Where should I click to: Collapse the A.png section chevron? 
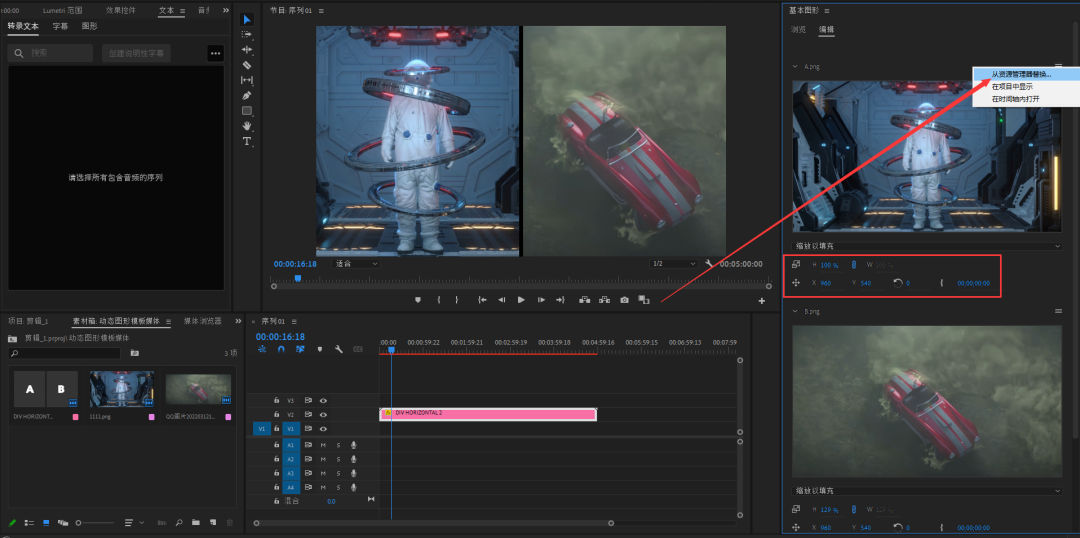[x=796, y=67]
